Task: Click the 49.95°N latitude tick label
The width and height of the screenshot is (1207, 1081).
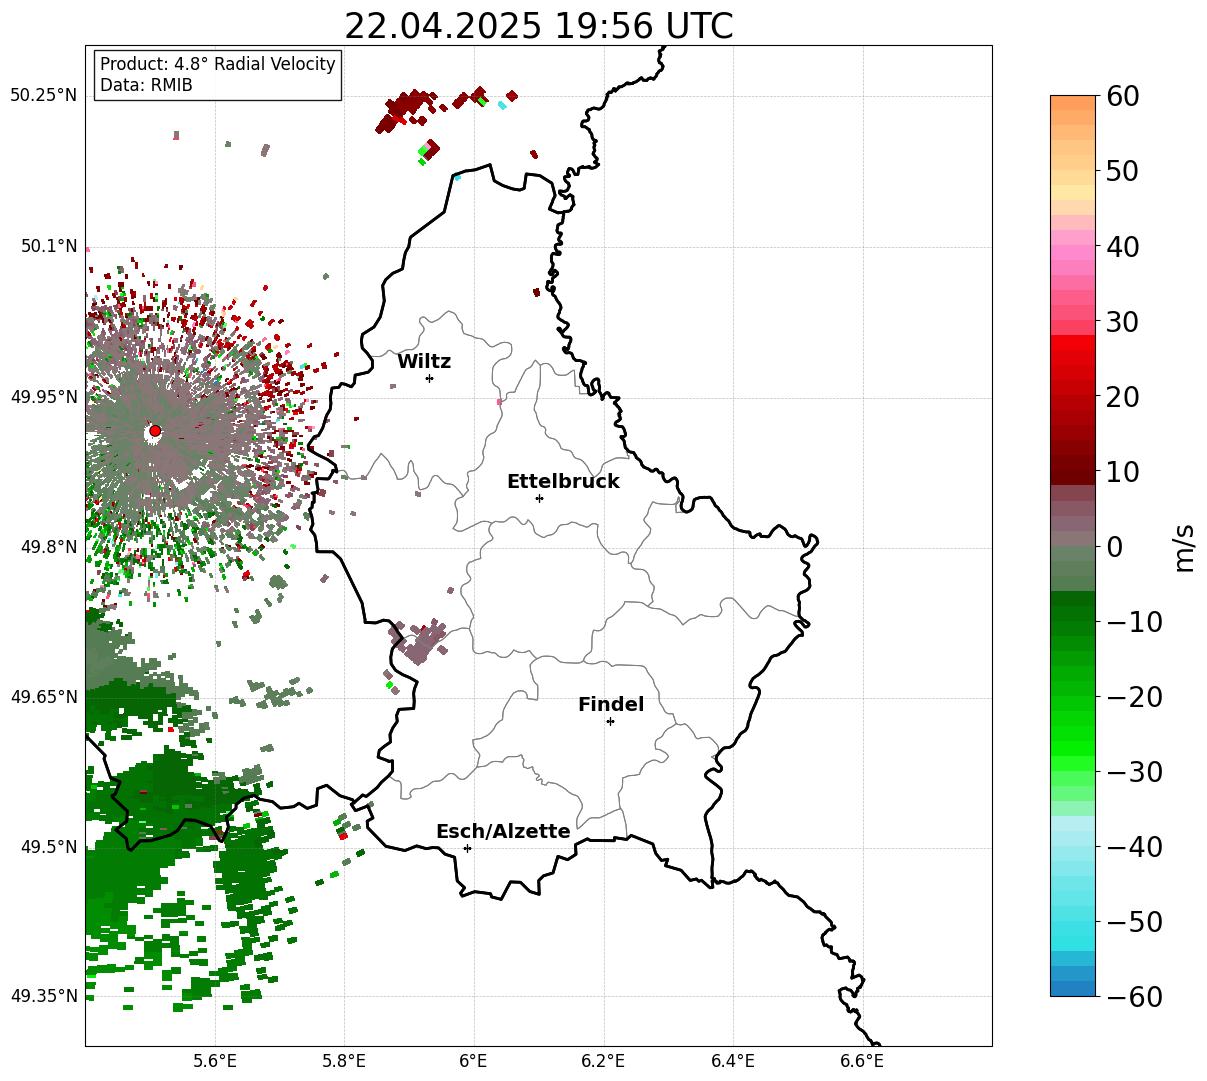Action: point(44,397)
